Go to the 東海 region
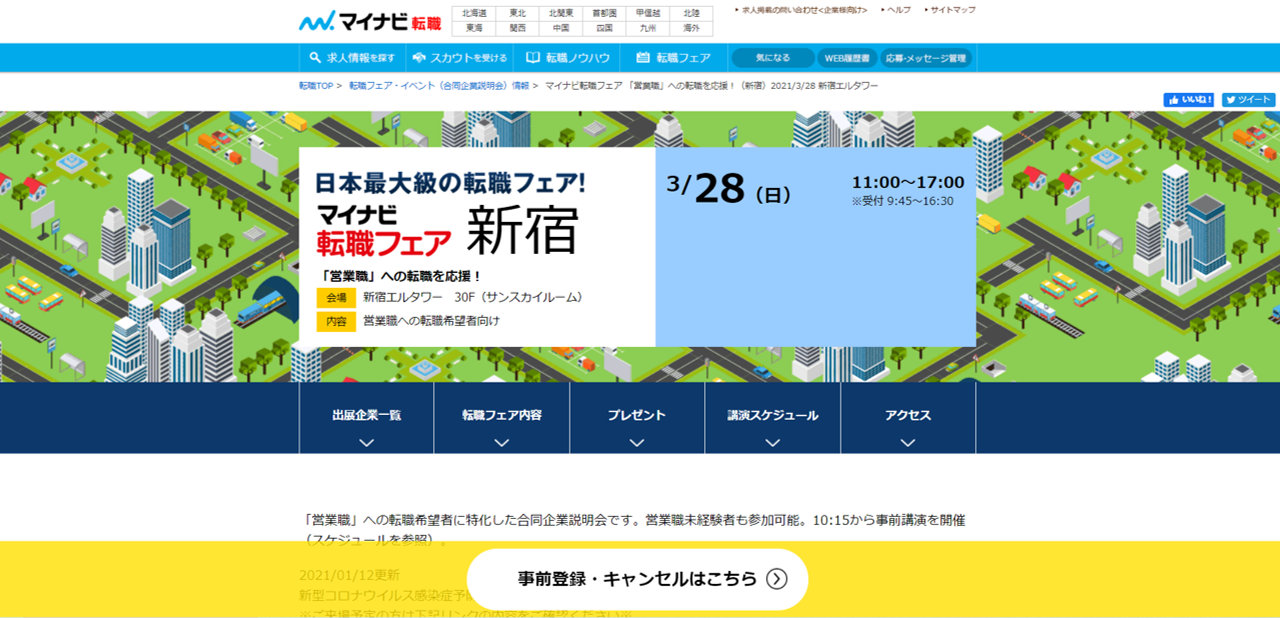 pyautogui.click(x=474, y=28)
